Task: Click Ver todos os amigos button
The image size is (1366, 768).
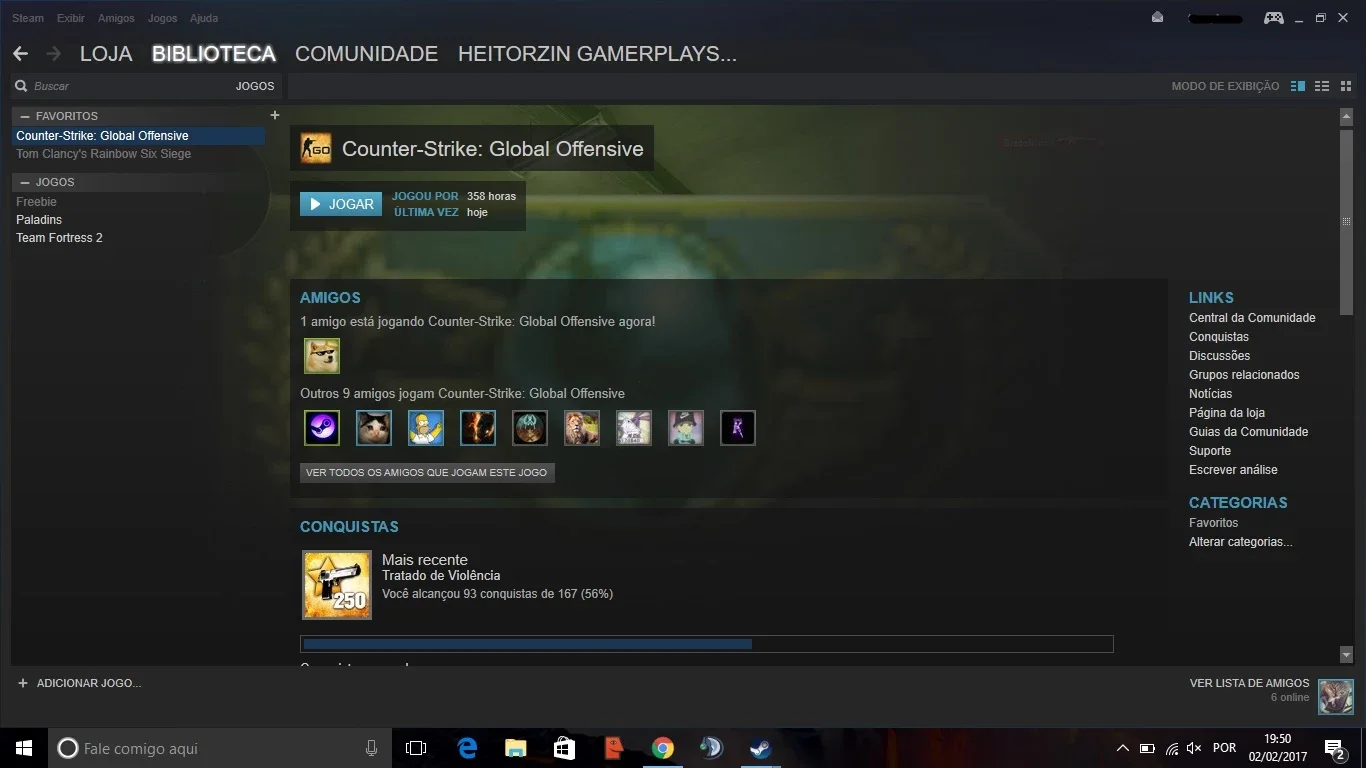Action: [x=427, y=472]
